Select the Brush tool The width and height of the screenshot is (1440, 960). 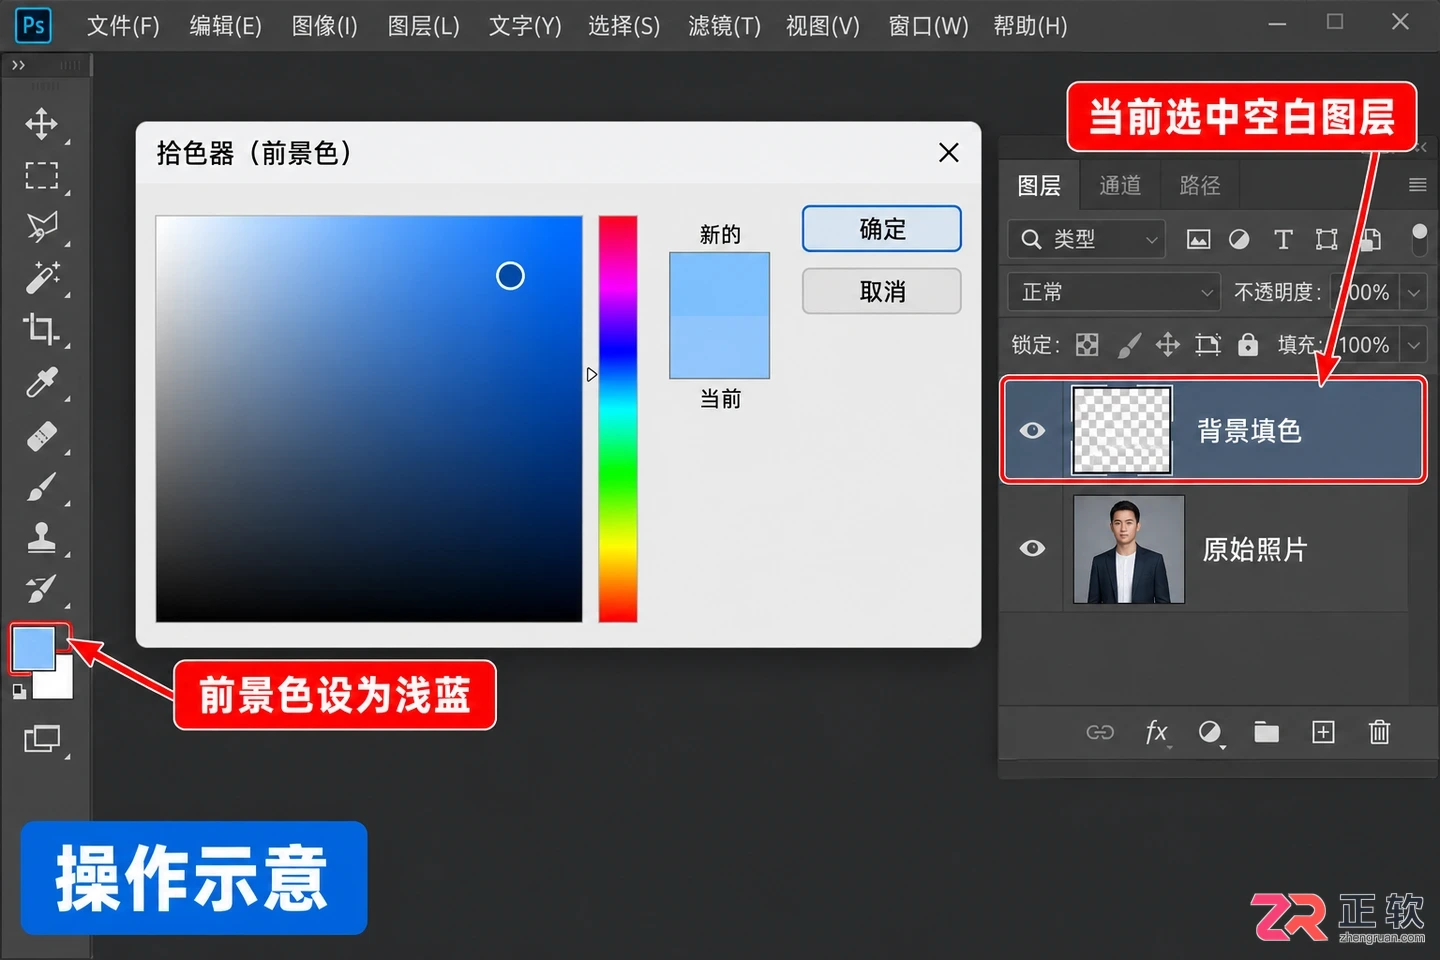point(41,487)
